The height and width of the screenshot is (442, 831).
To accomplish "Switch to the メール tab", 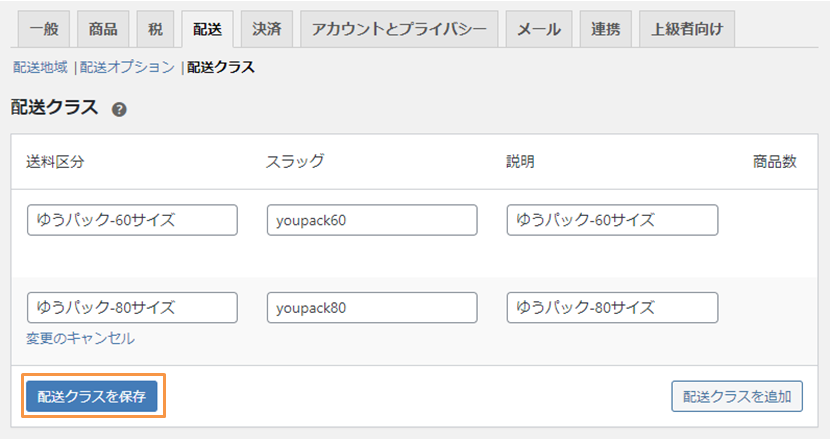I will pos(538,29).
